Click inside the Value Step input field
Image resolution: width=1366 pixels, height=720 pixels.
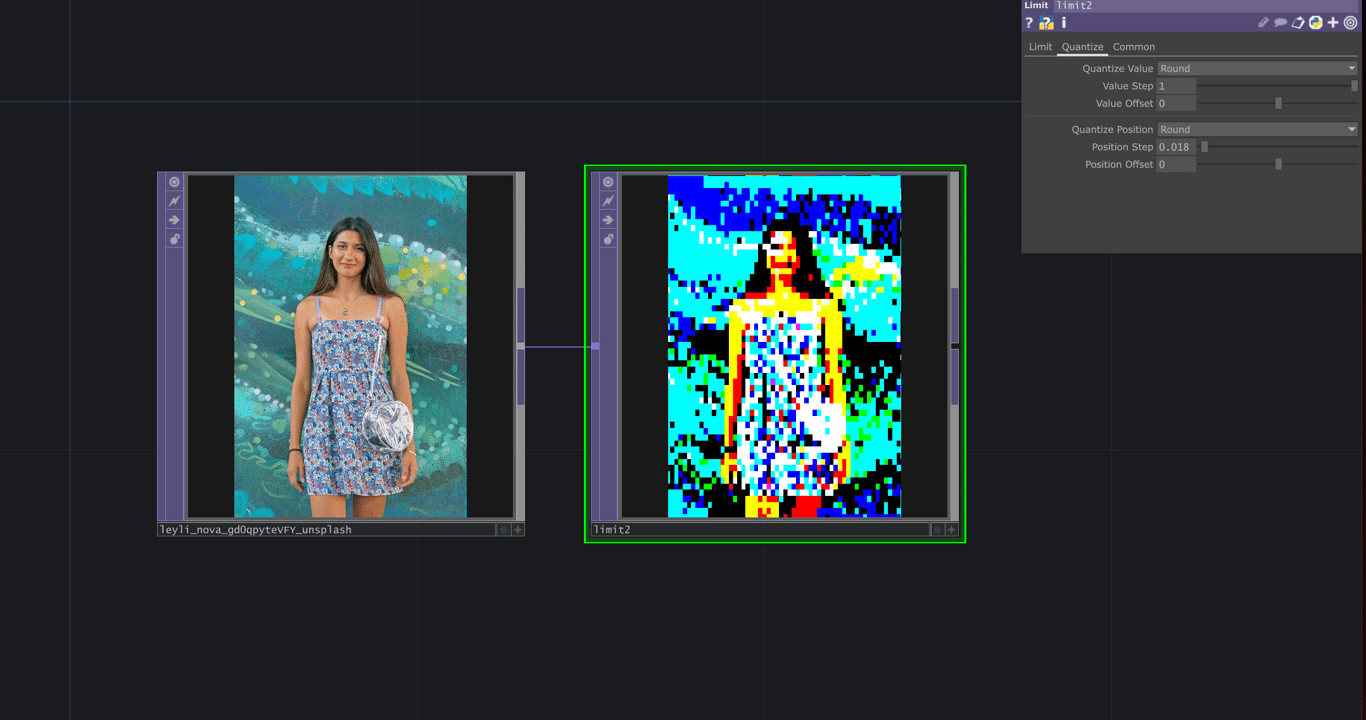(x=1175, y=85)
